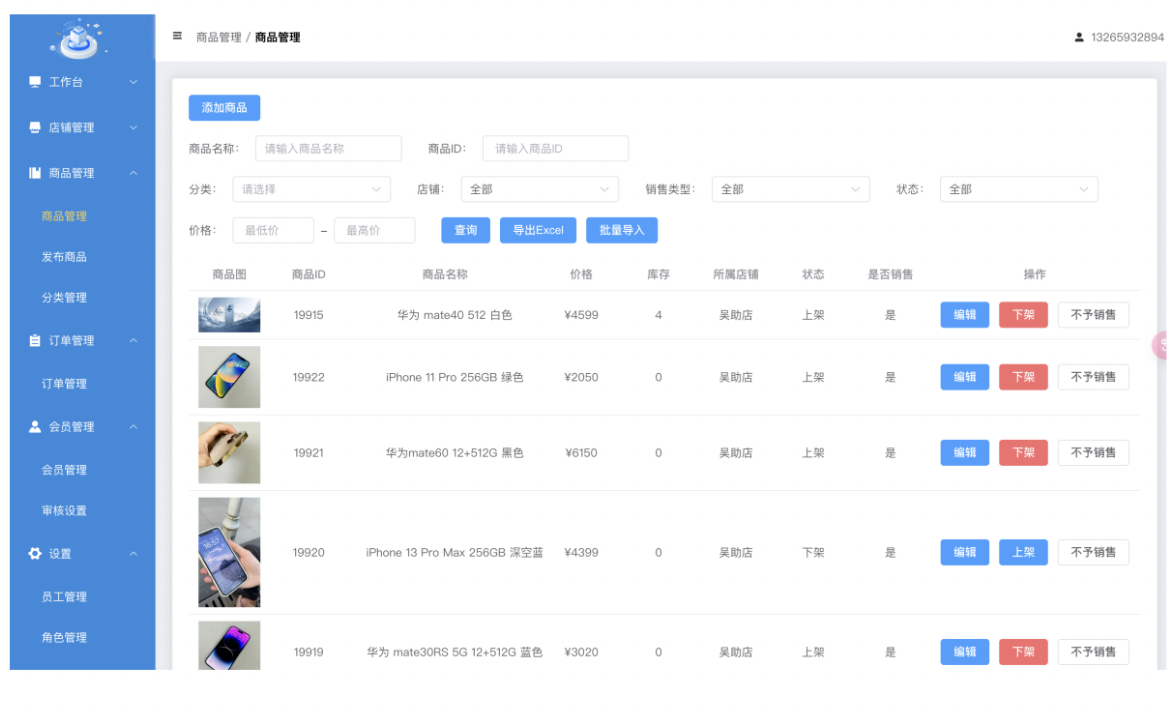Open 分类管理 in the sidebar
The width and height of the screenshot is (1174, 712).
pyautogui.click(x=64, y=297)
